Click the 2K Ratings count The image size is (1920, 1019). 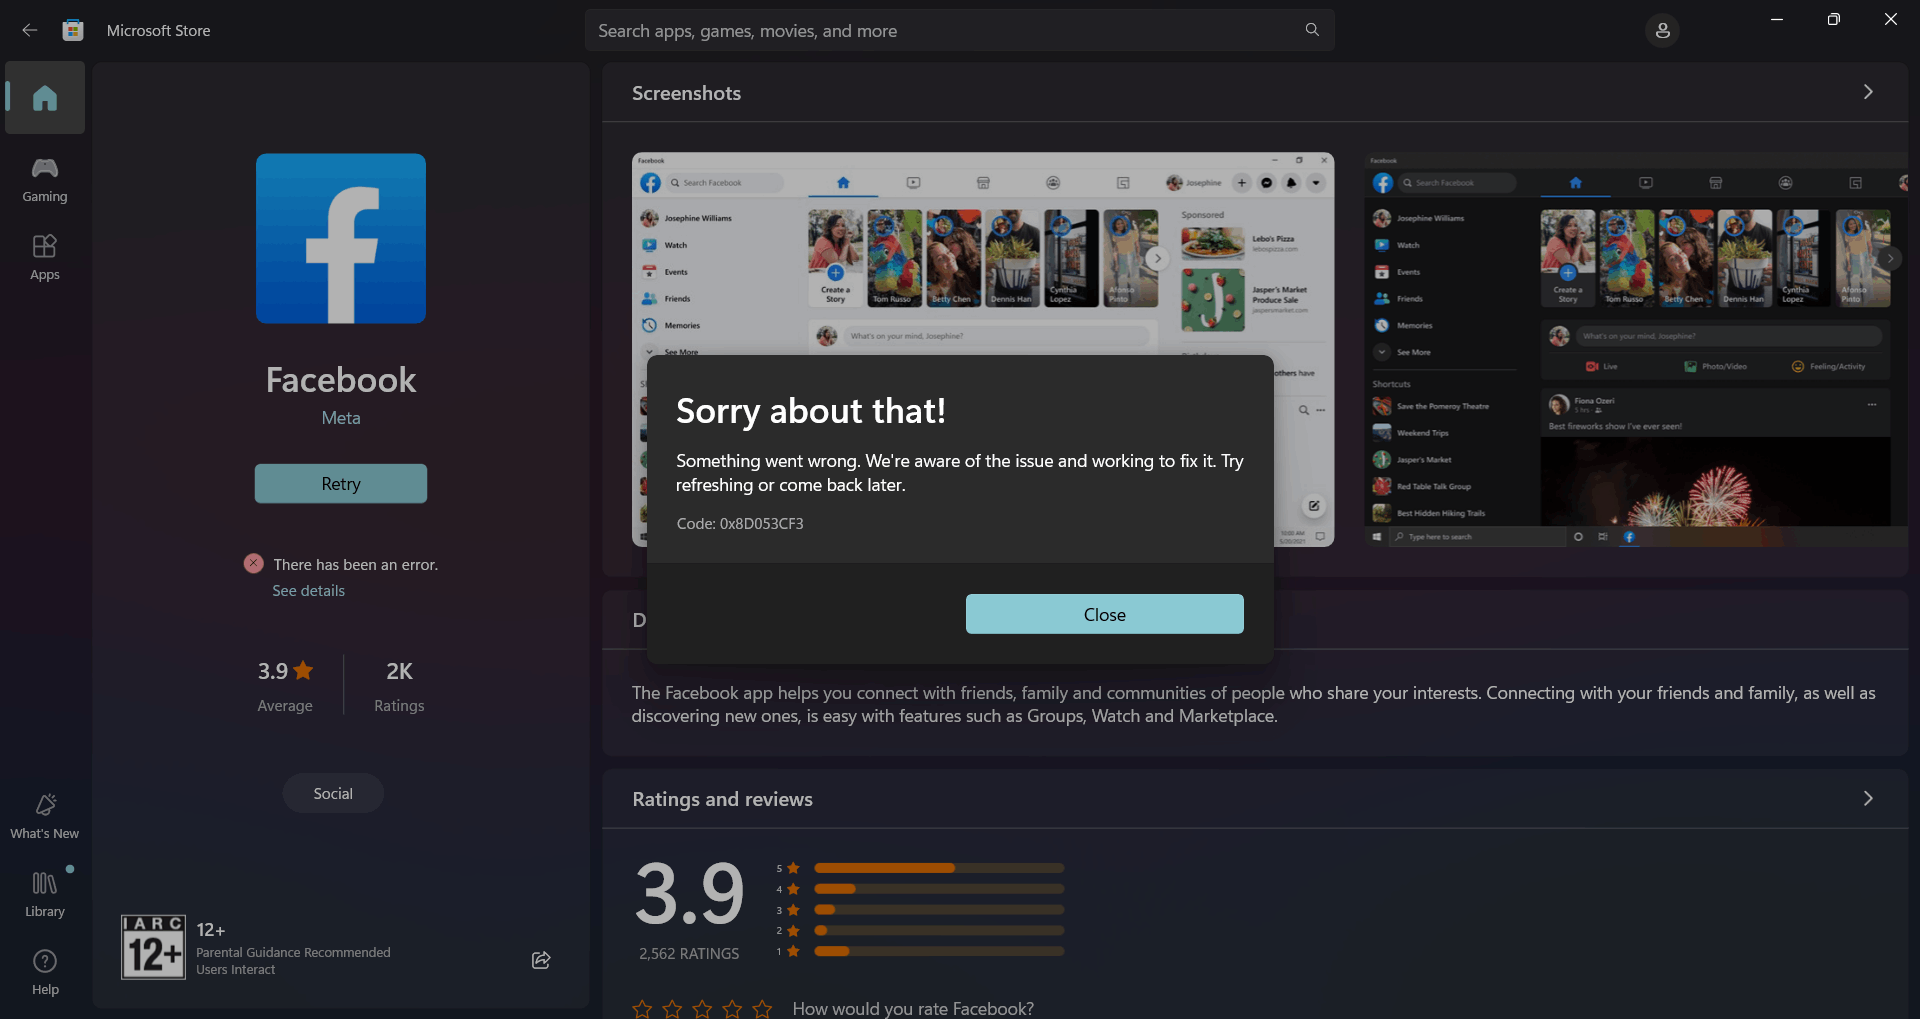pyautogui.click(x=399, y=685)
